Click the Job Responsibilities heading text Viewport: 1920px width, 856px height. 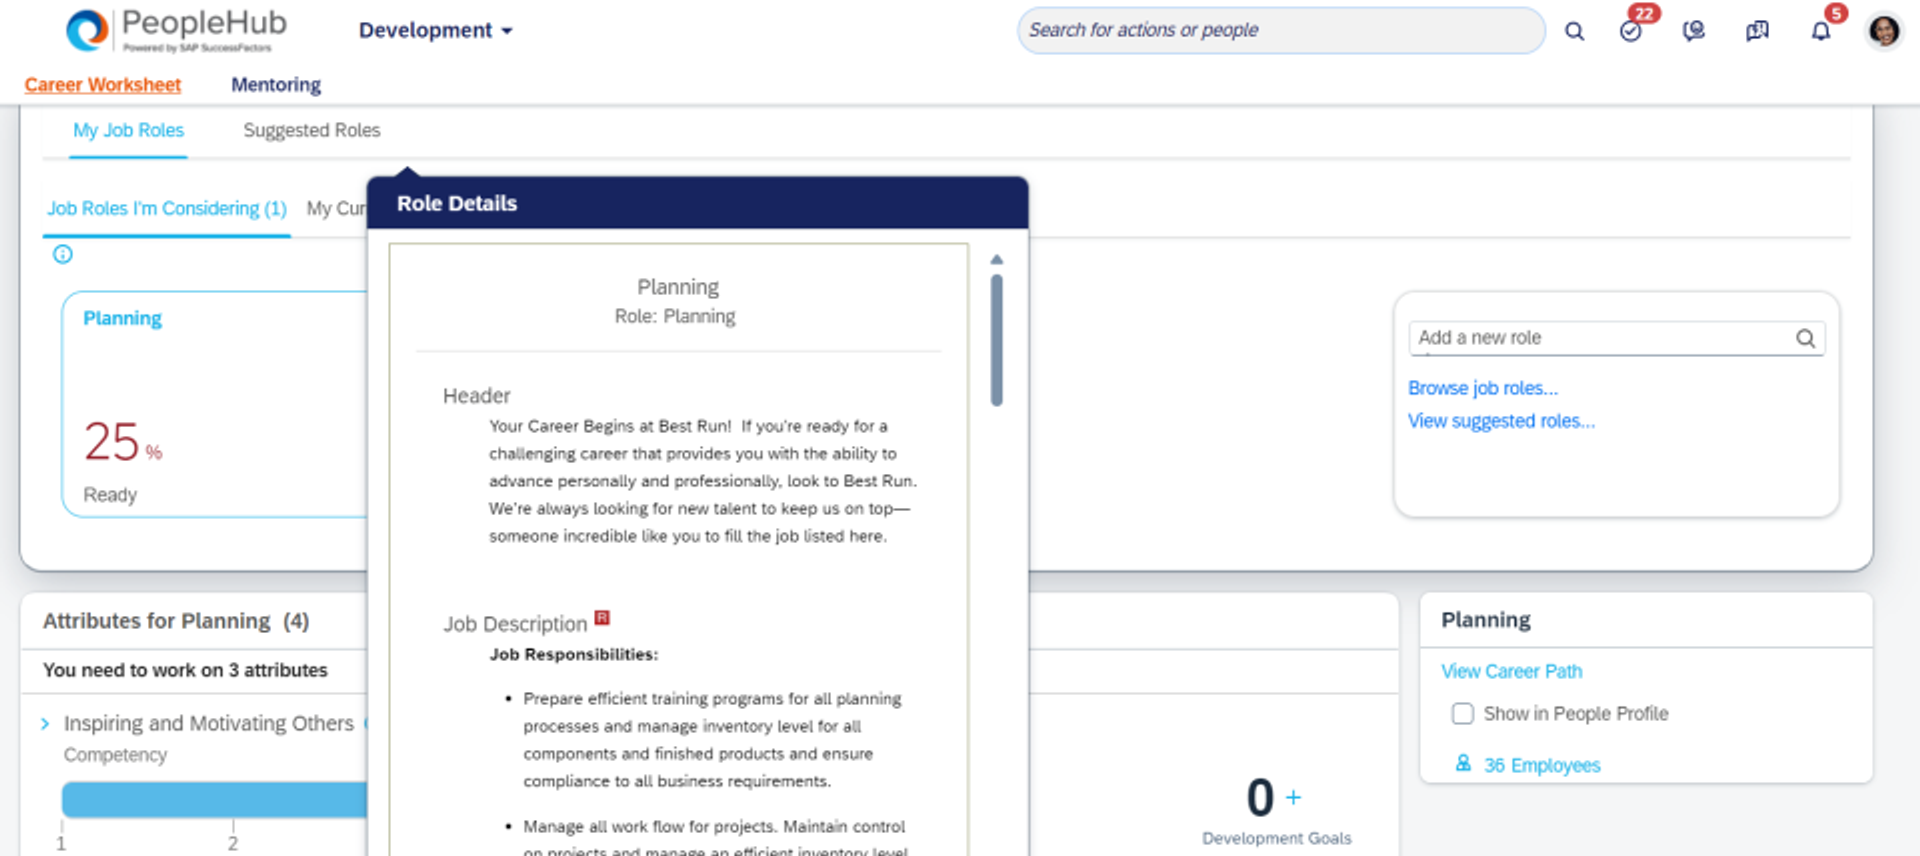(x=573, y=654)
